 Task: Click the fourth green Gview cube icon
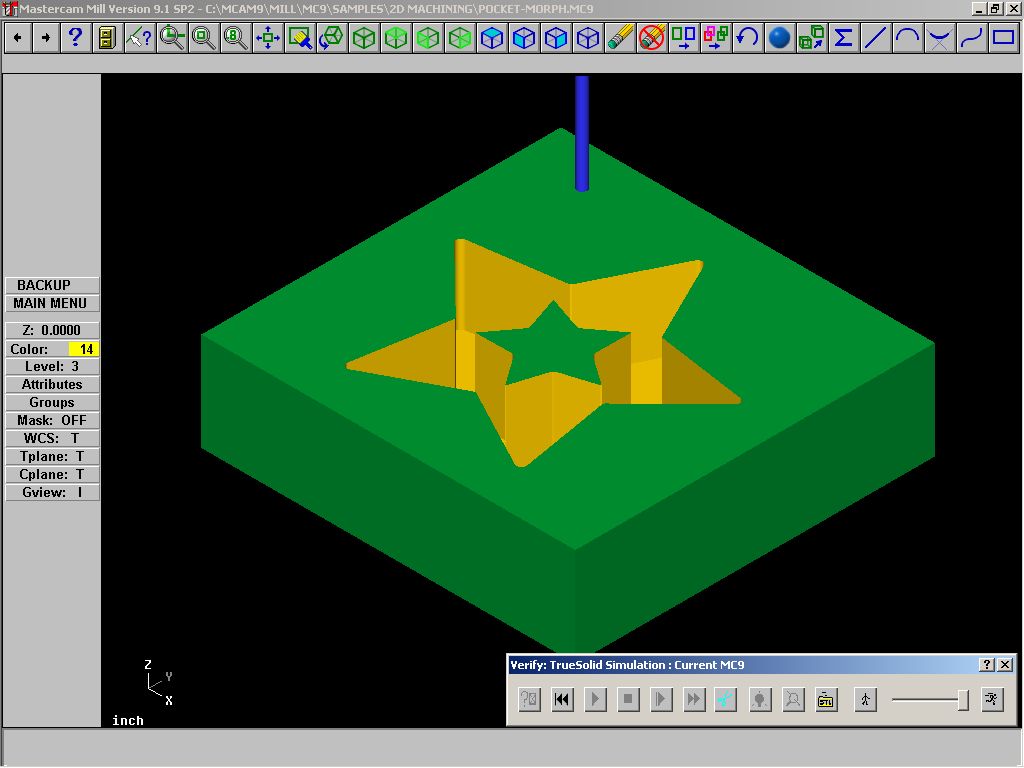pos(460,38)
